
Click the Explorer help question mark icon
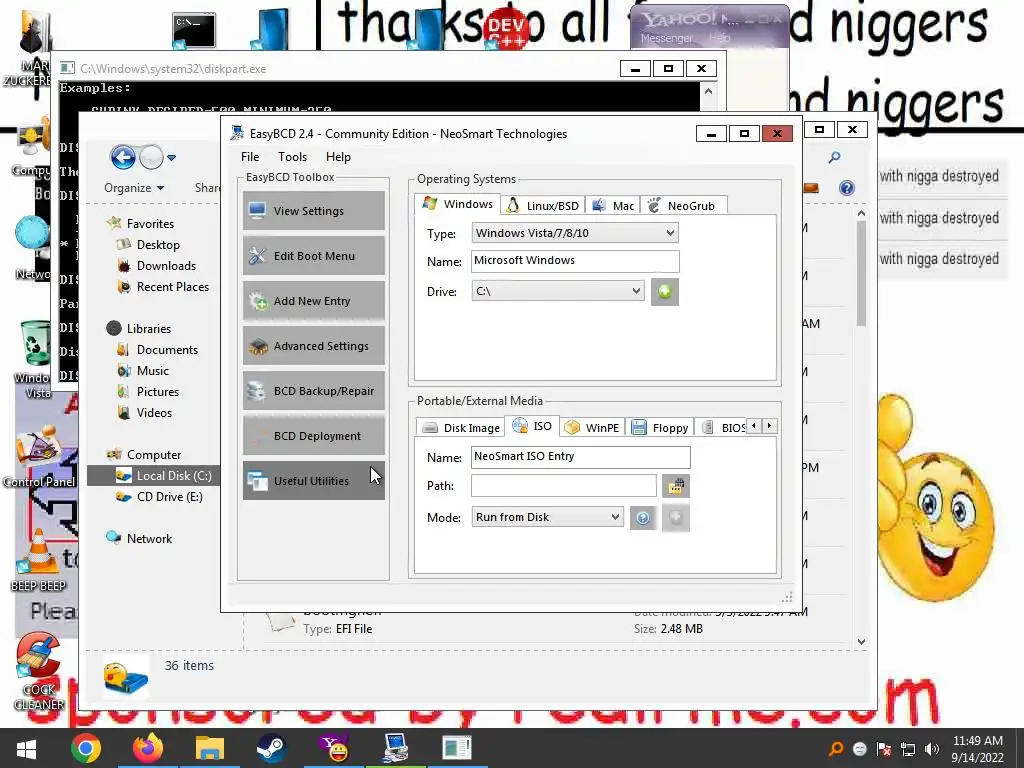pos(846,188)
